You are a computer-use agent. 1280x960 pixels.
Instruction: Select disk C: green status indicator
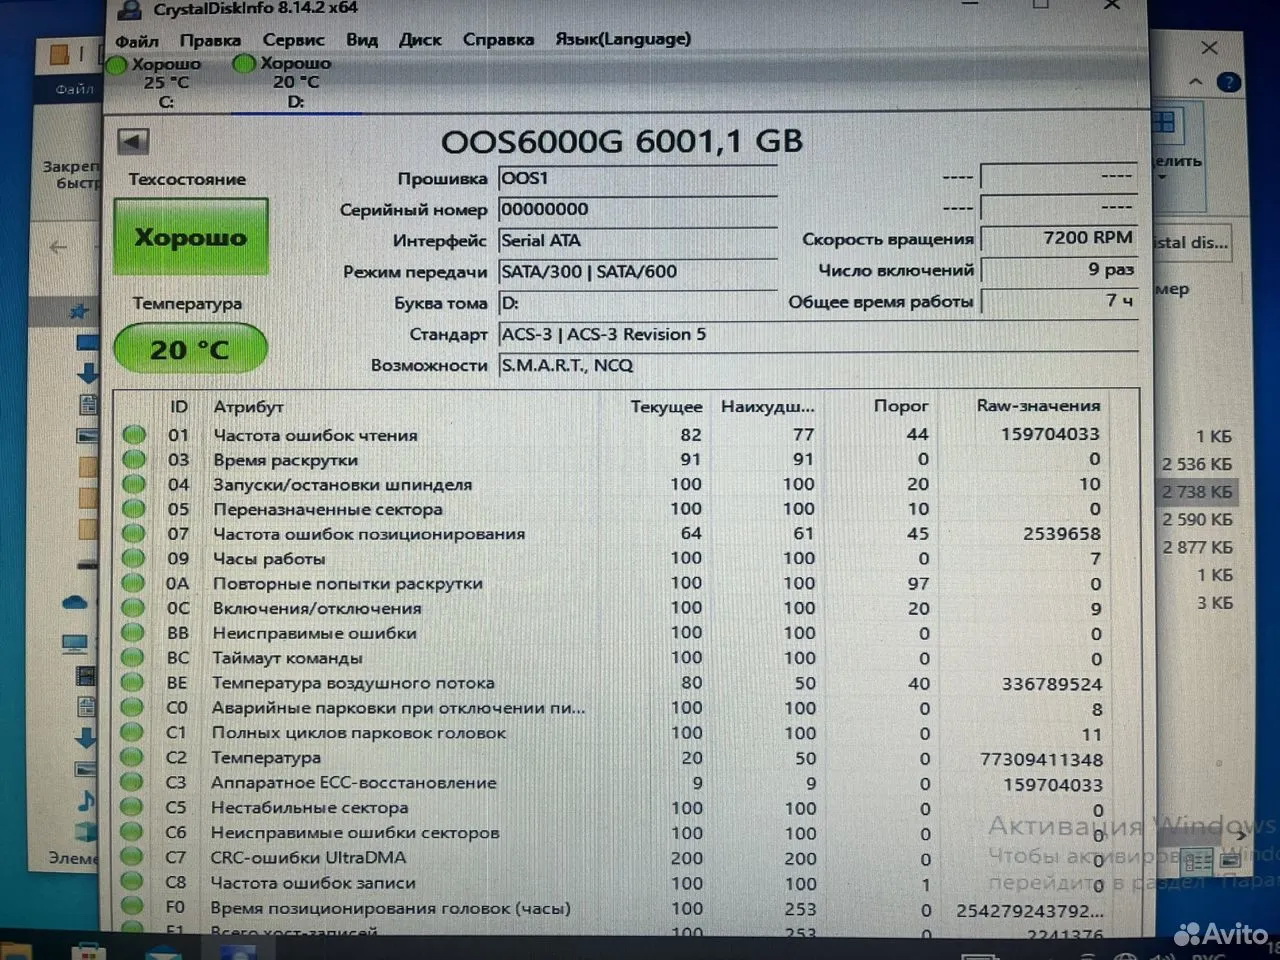pyautogui.click(x=117, y=65)
